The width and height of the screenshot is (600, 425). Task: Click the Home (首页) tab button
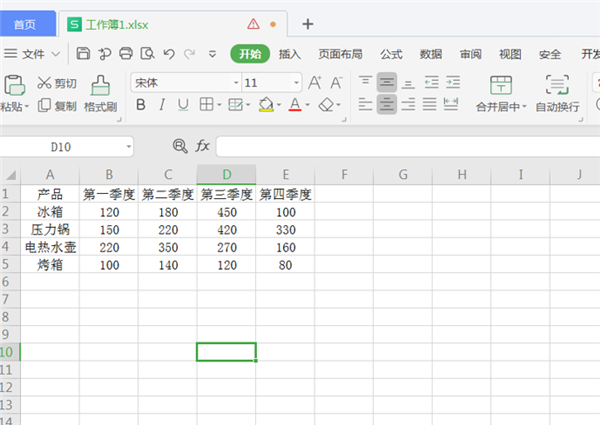(27, 23)
